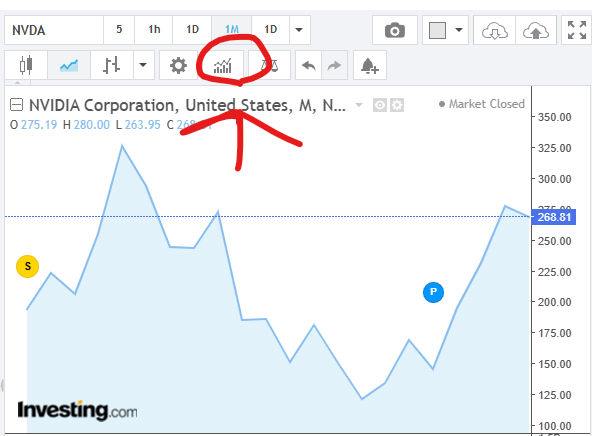Open series settings gear in legend
592x436 pixels.
pyautogui.click(x=397, y=105)
